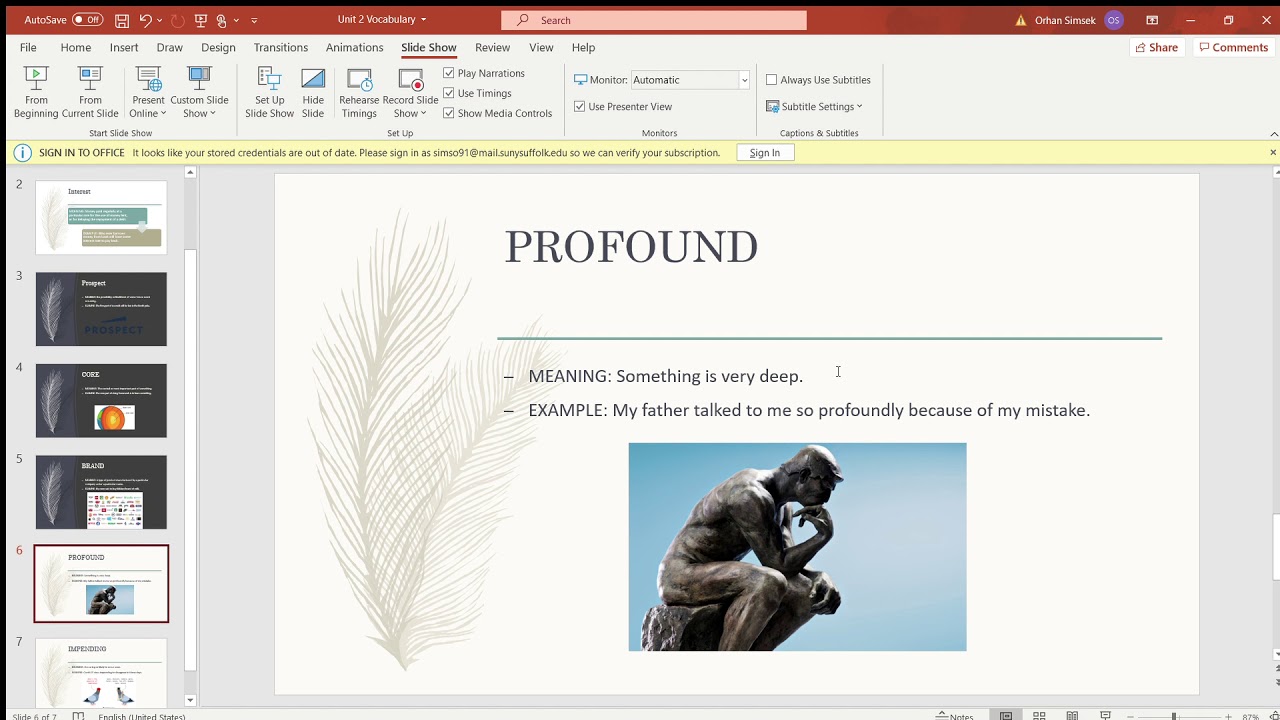Click the spell check icon in the status bar
The height and width of the screenshot is (720, 1280).
click(79, 716)
